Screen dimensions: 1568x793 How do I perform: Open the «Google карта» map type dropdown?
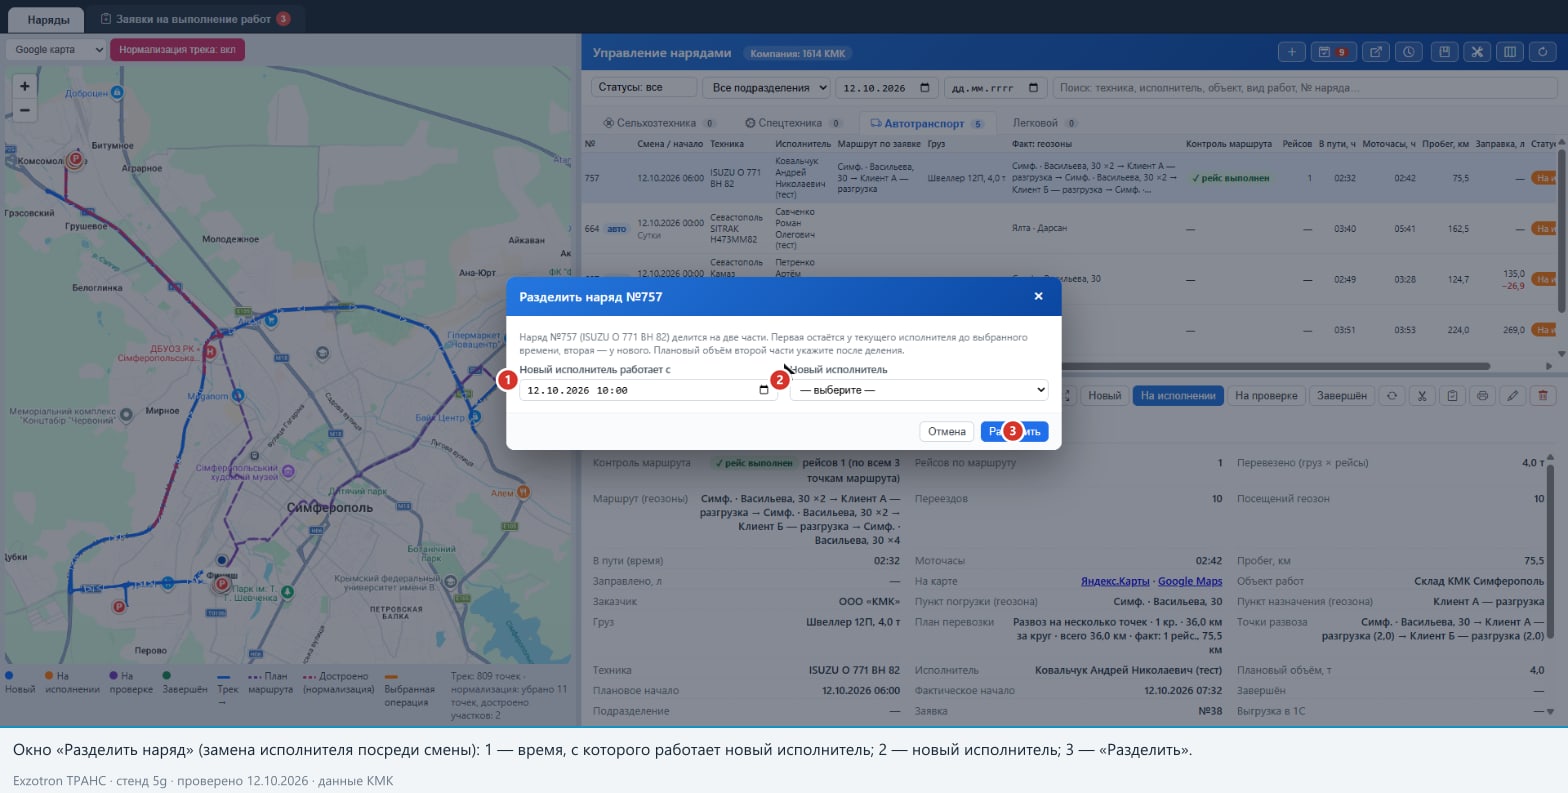(x=56, y=49)
